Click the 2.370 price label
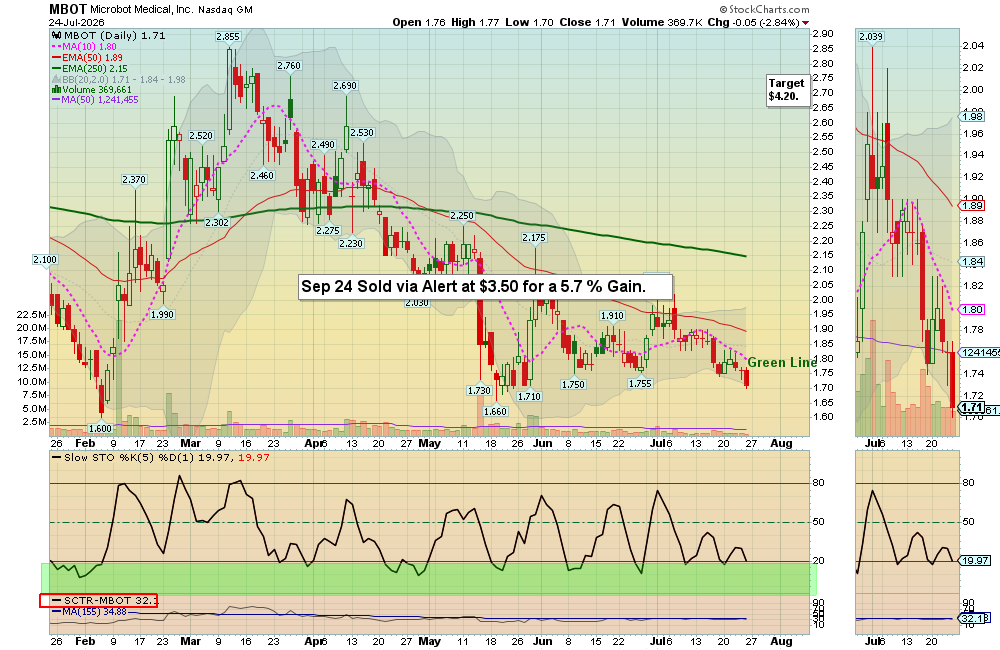This screenshot has width=1000, height=650. click(x=134, y=180)
